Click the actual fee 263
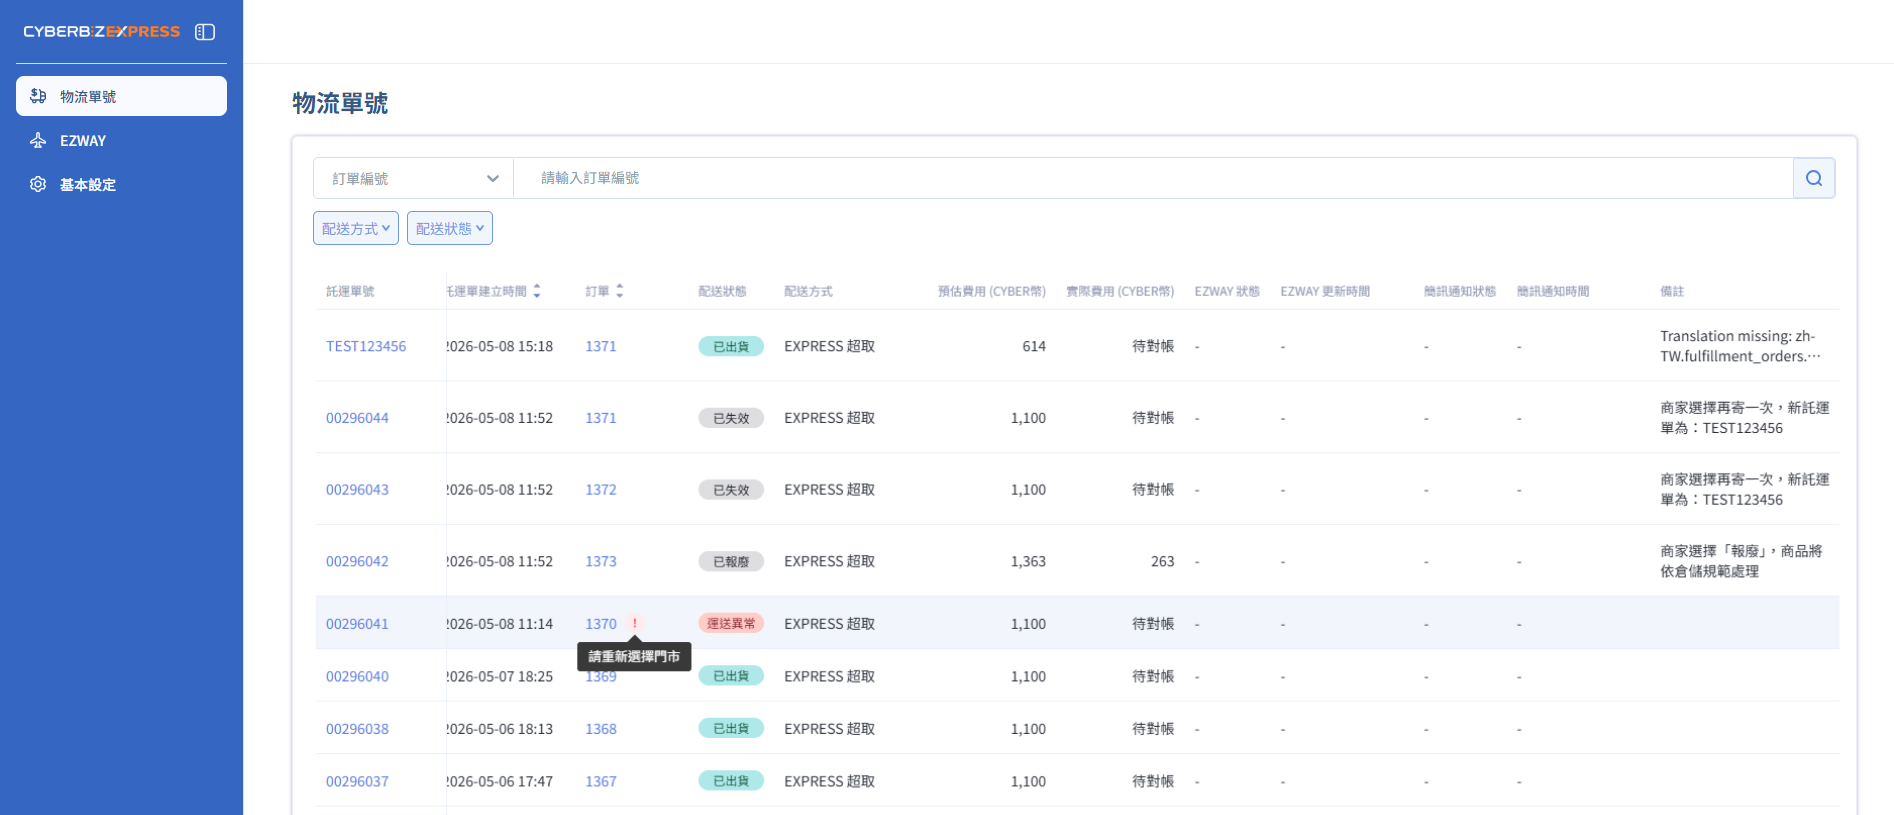 1162,562
